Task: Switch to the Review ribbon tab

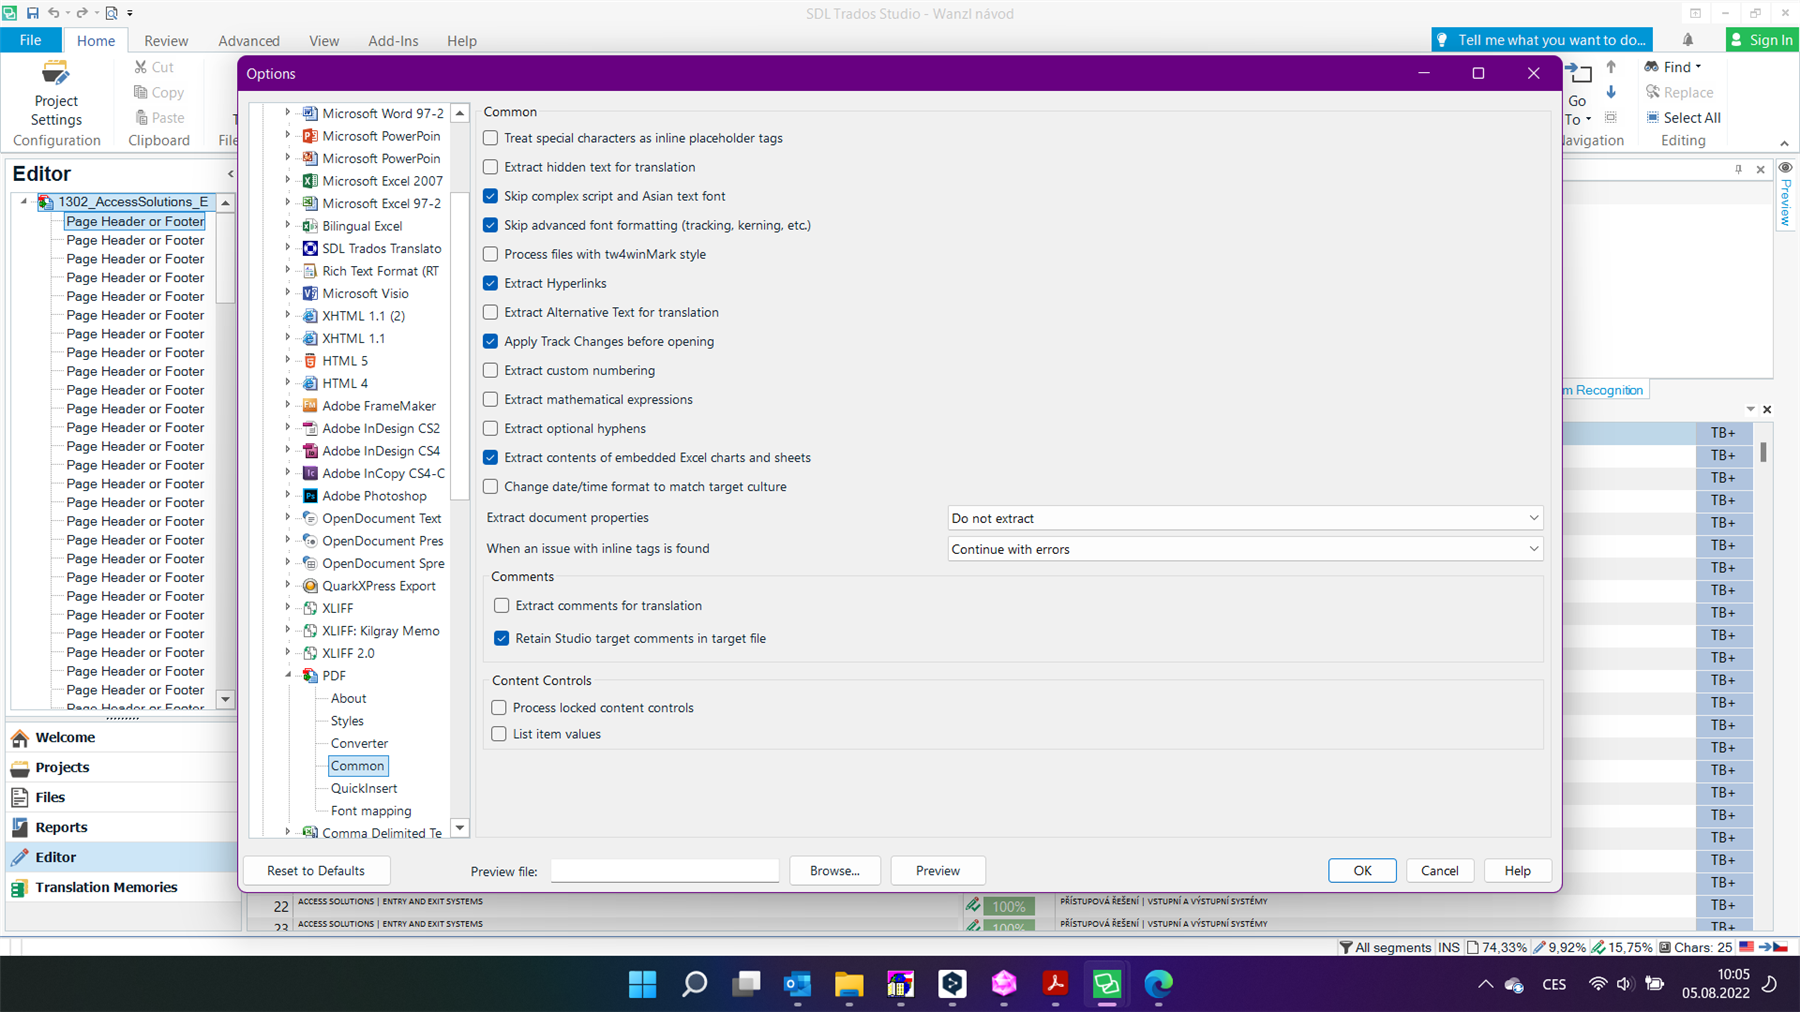Action: pyautogui.click(x=166, y=41)
